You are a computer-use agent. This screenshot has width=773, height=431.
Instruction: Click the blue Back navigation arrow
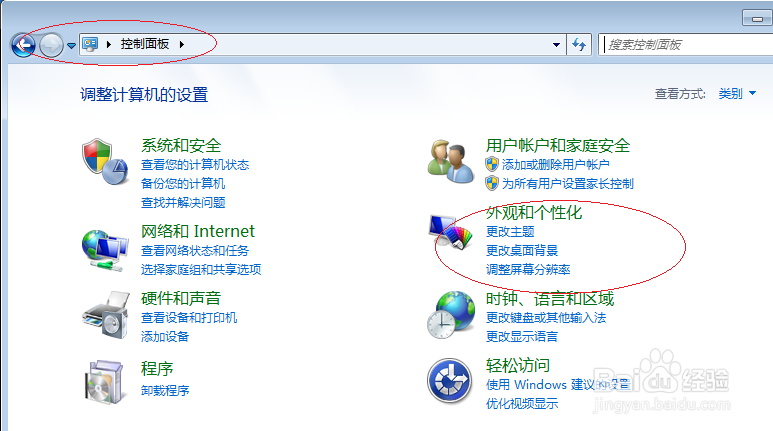23,45
